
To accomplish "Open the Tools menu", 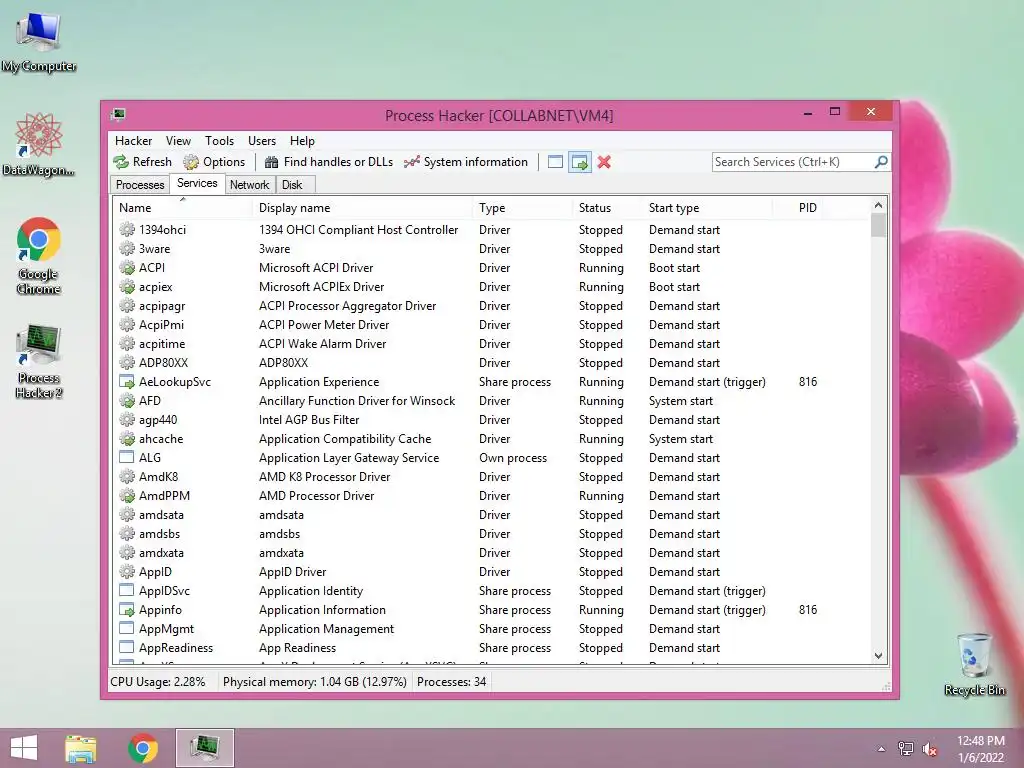I will (x=219, y=140).
